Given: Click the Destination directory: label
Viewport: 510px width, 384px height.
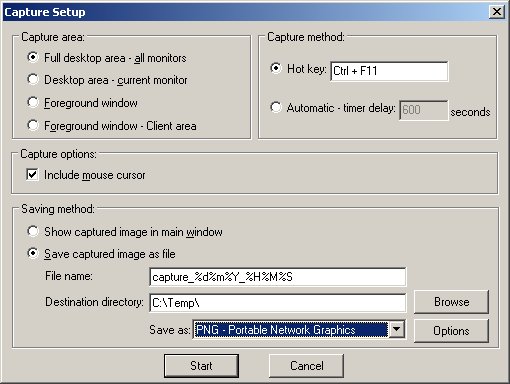Looking at the screenshot, I should point(94,302).
